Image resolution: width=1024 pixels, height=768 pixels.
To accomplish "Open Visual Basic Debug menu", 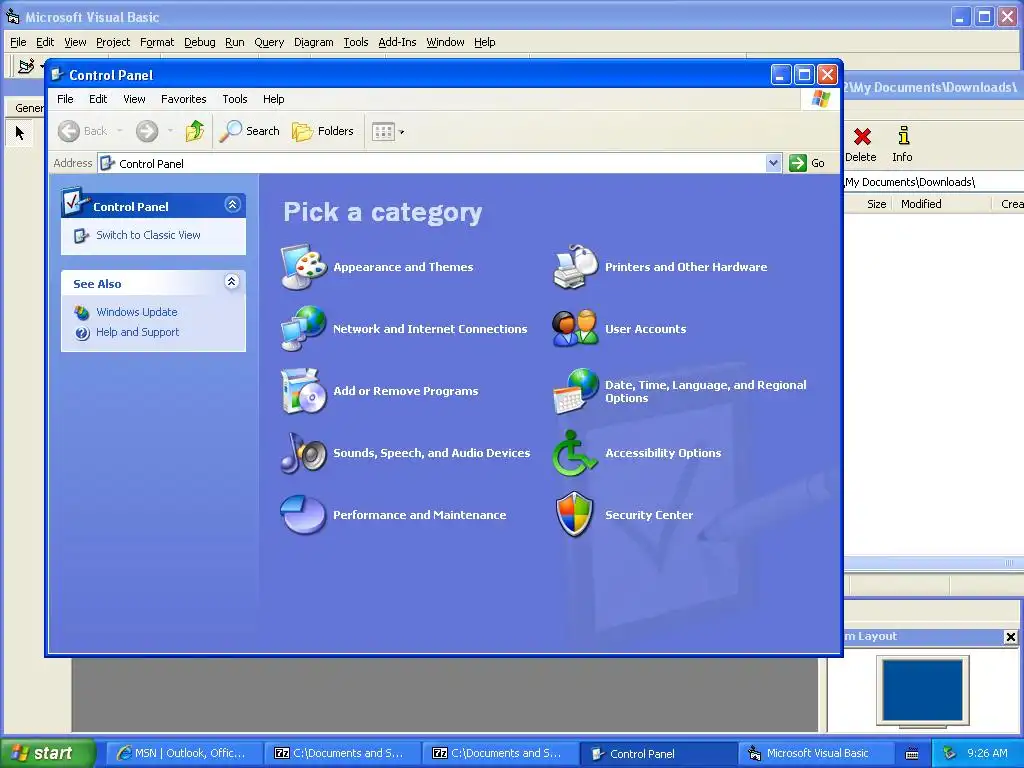I will (x=200, y=42).
